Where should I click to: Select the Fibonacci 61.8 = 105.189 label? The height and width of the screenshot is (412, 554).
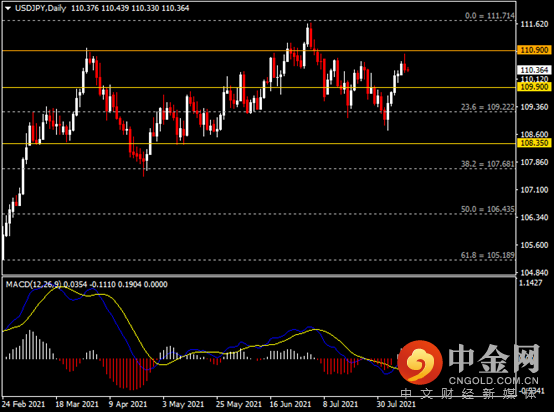pyautogui.click(x=488, y=255)
